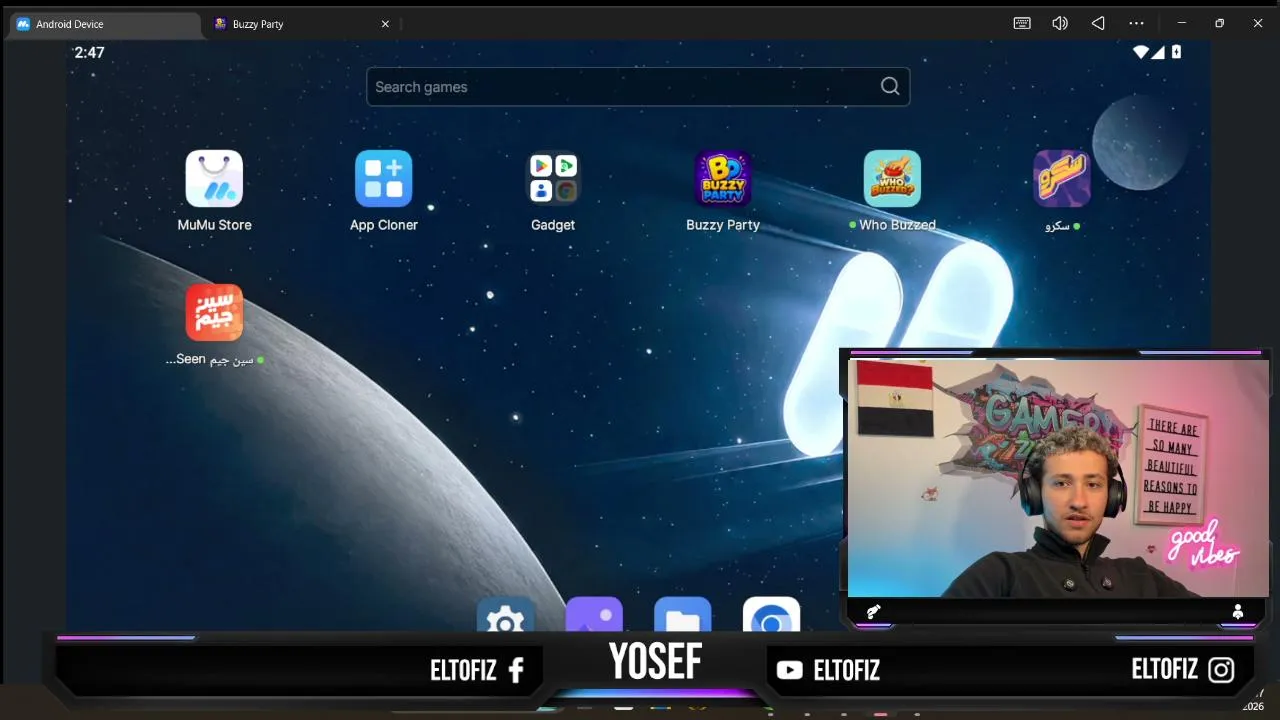Open the red سين جيم app icon
The height and width of the screenshot is (720, 1280).
click(x=214, y=313)
